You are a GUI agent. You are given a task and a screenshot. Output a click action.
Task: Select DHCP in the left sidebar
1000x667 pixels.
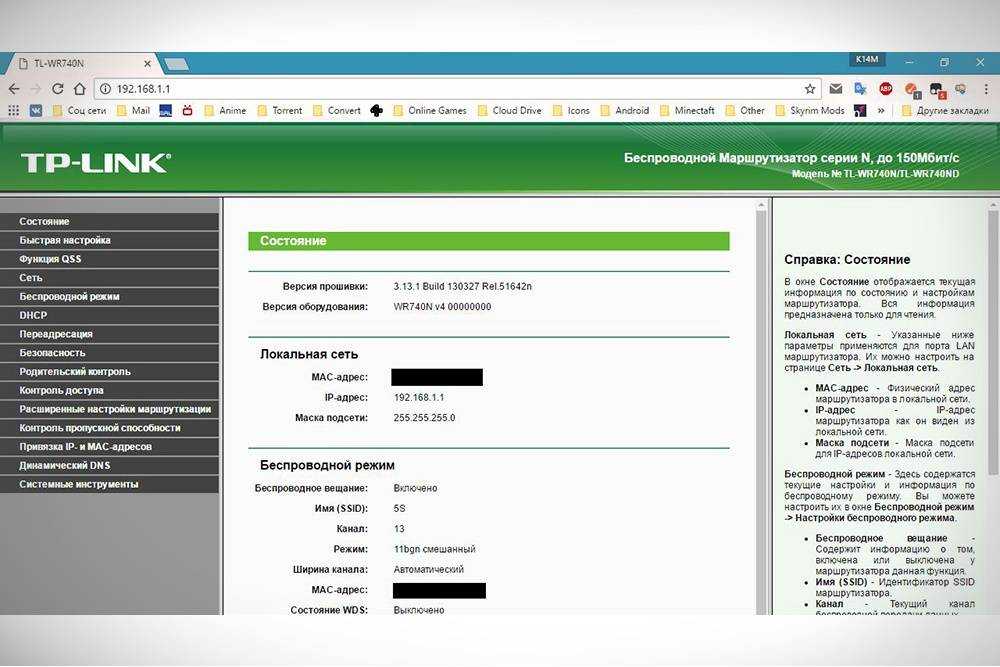(33, 315)
